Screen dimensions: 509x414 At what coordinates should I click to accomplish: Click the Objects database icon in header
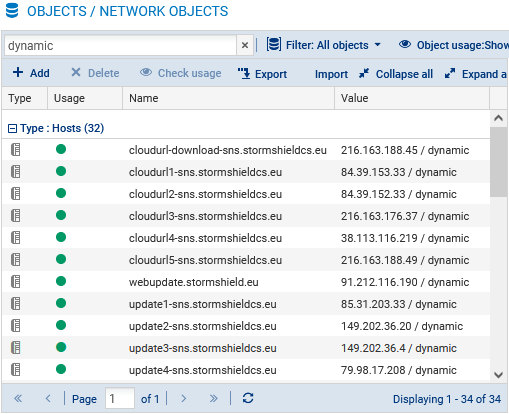(x=12, y=10)
